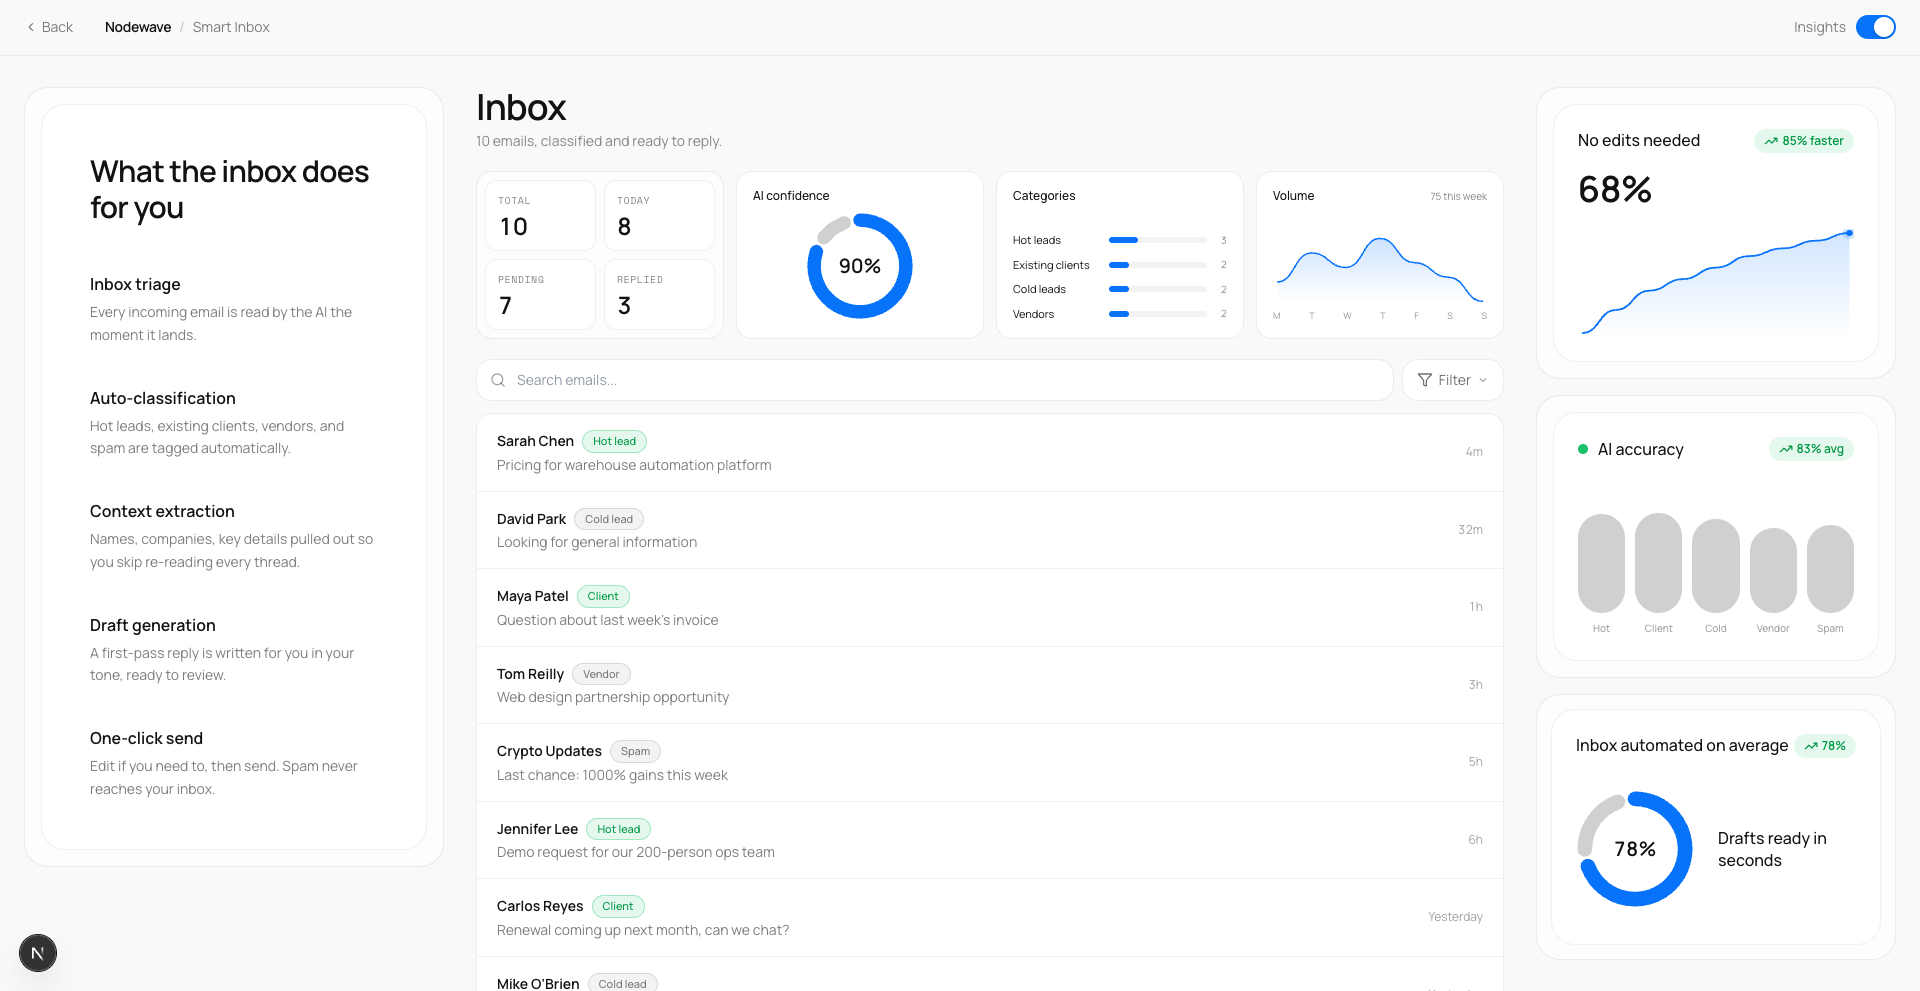Click the funnel filter icon
1920x991 pixels.
tap(1425, 380)
